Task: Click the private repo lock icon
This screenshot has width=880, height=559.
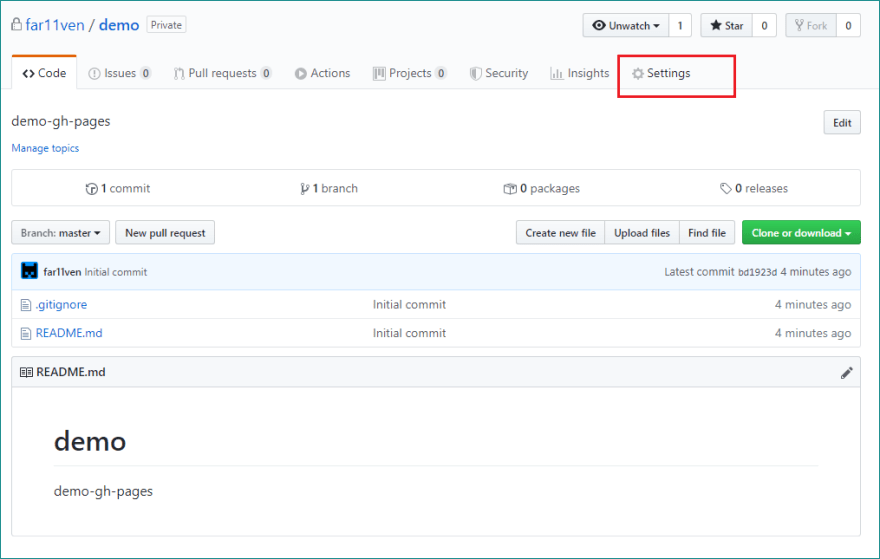Action: tap(17, 24)
